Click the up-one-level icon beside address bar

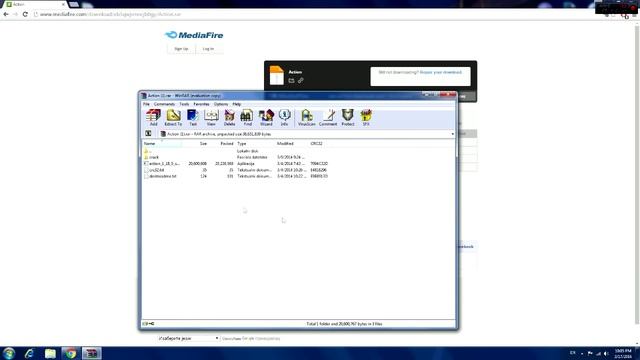(x=148, y=133)
